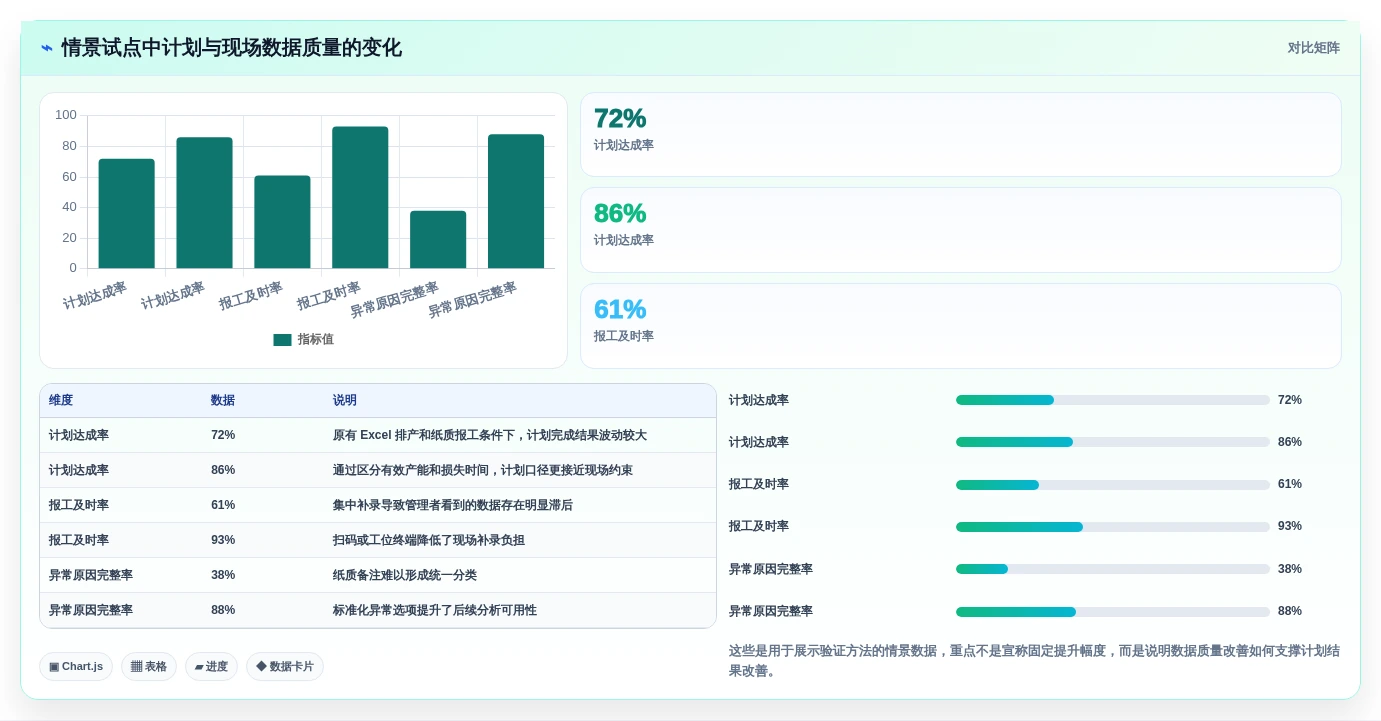Click the shortest bar in the chart
This screenshot has width=1381, height=721.
[438, 239]
